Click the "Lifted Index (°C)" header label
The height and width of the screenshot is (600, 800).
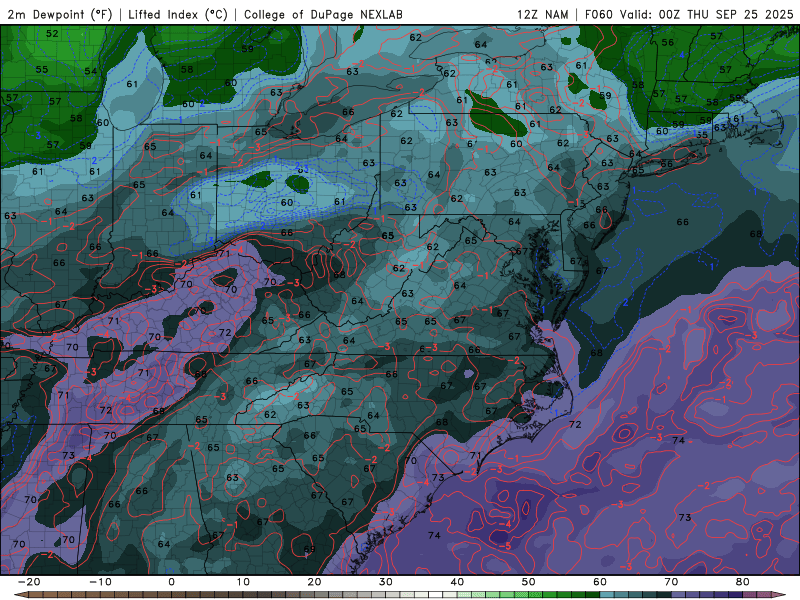point(178,14)
